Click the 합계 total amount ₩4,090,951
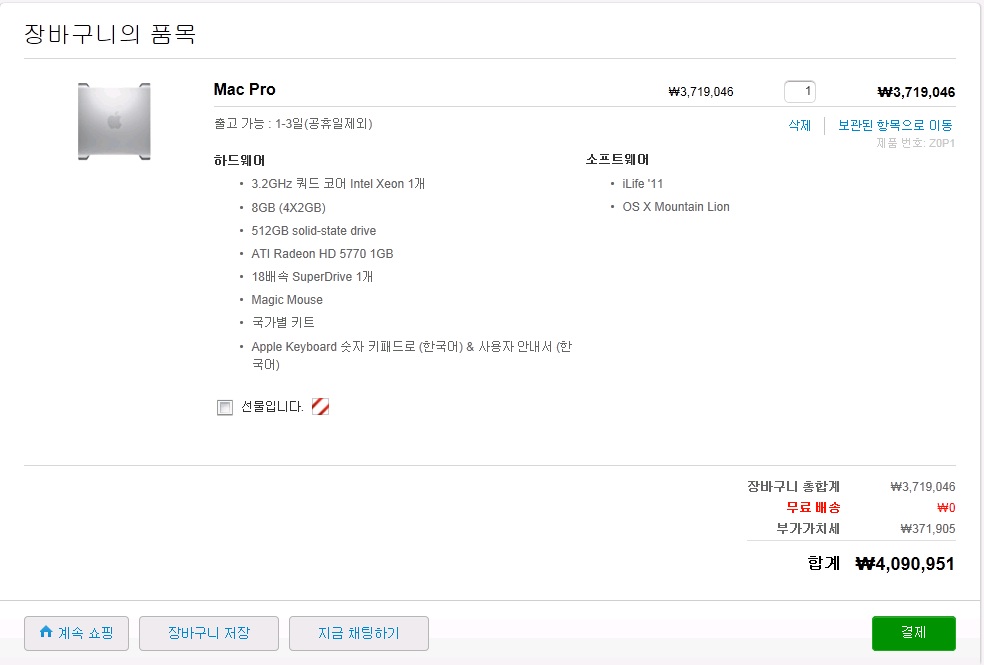984x665 pixels. (905, 564)
